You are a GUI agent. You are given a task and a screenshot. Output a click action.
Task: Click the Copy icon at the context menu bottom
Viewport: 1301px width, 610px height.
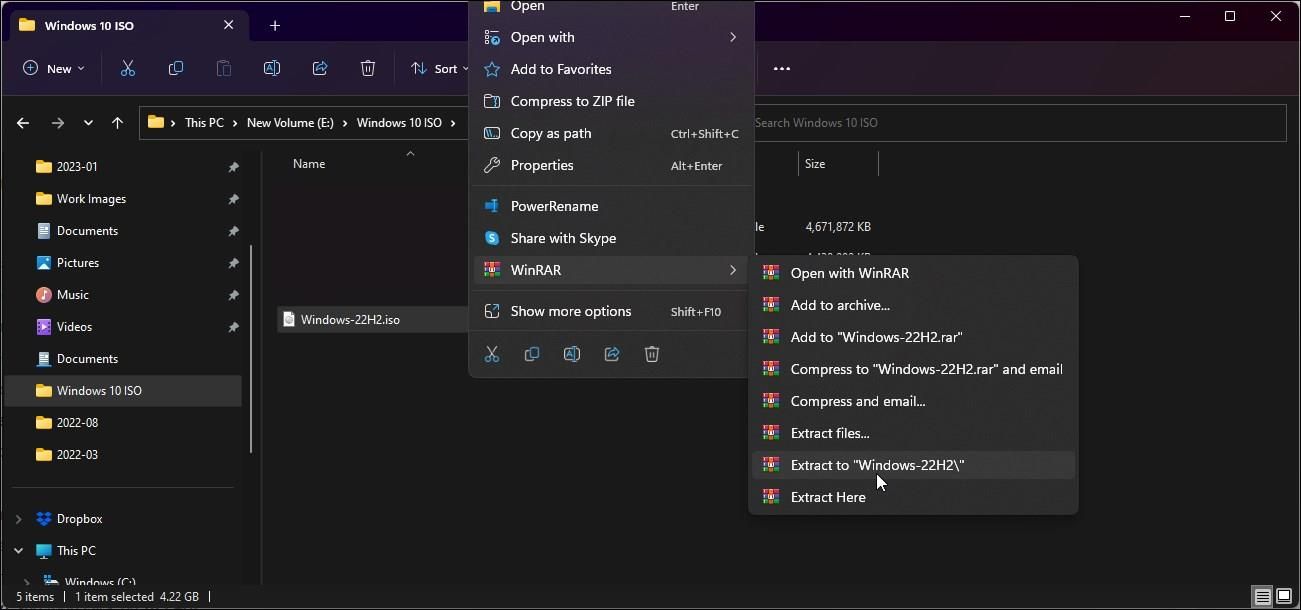532,354
